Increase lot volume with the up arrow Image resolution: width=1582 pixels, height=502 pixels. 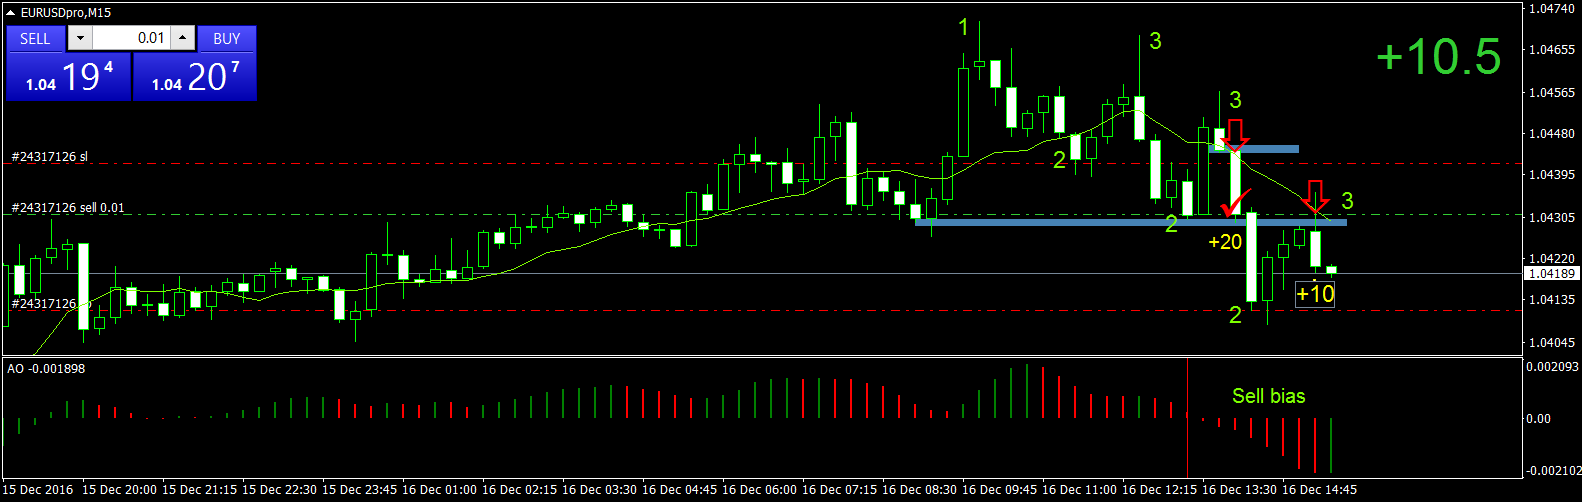[x=182, y=38]
